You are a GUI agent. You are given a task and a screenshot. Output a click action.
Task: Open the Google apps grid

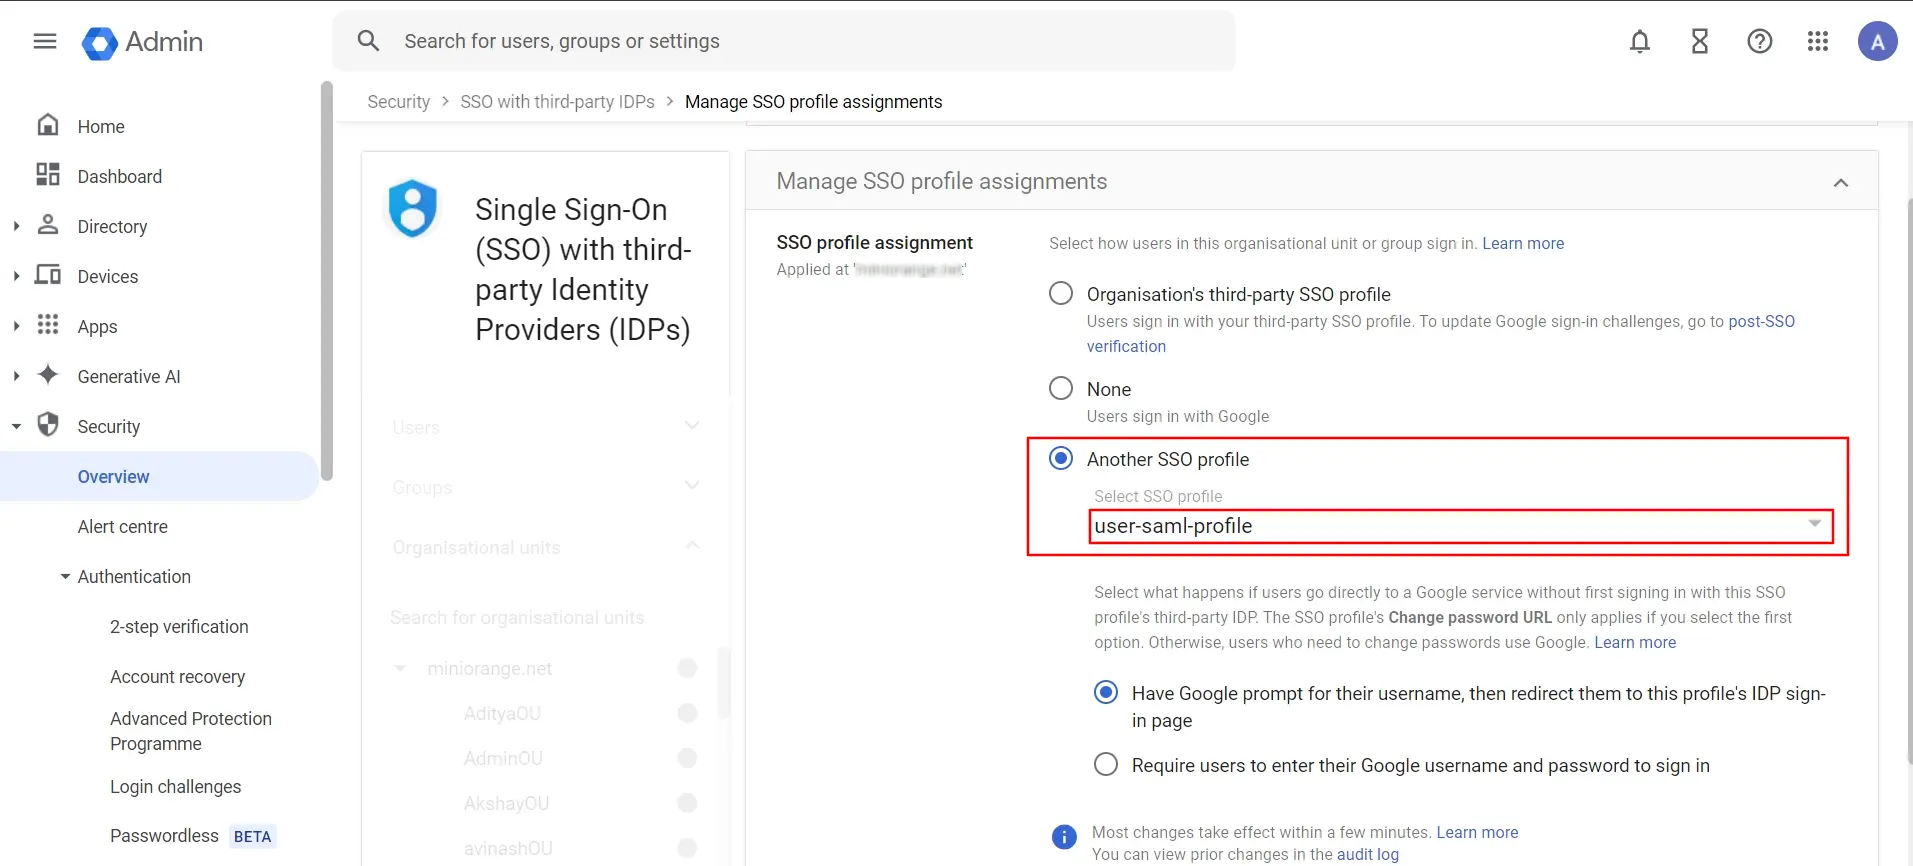[x=1818, y=41]
